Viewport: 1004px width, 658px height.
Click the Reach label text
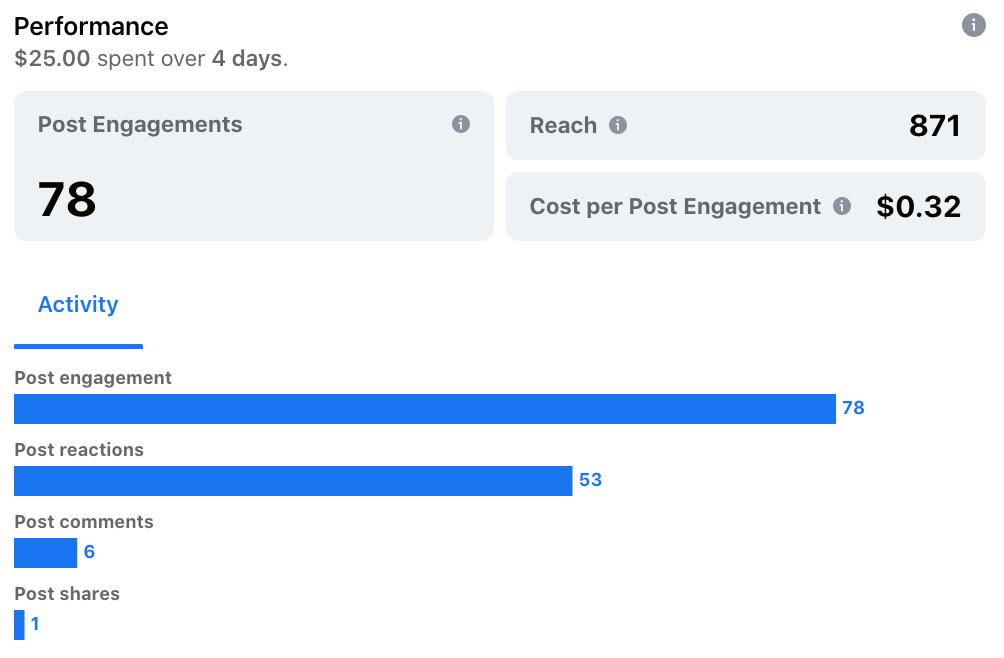coord(563,126)
